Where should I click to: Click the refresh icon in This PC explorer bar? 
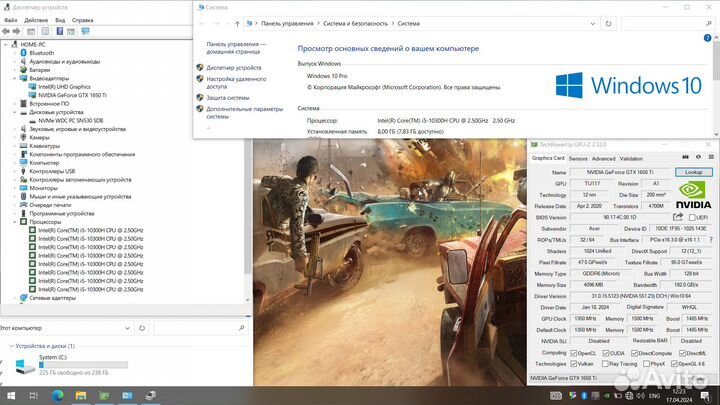(142, 328)
